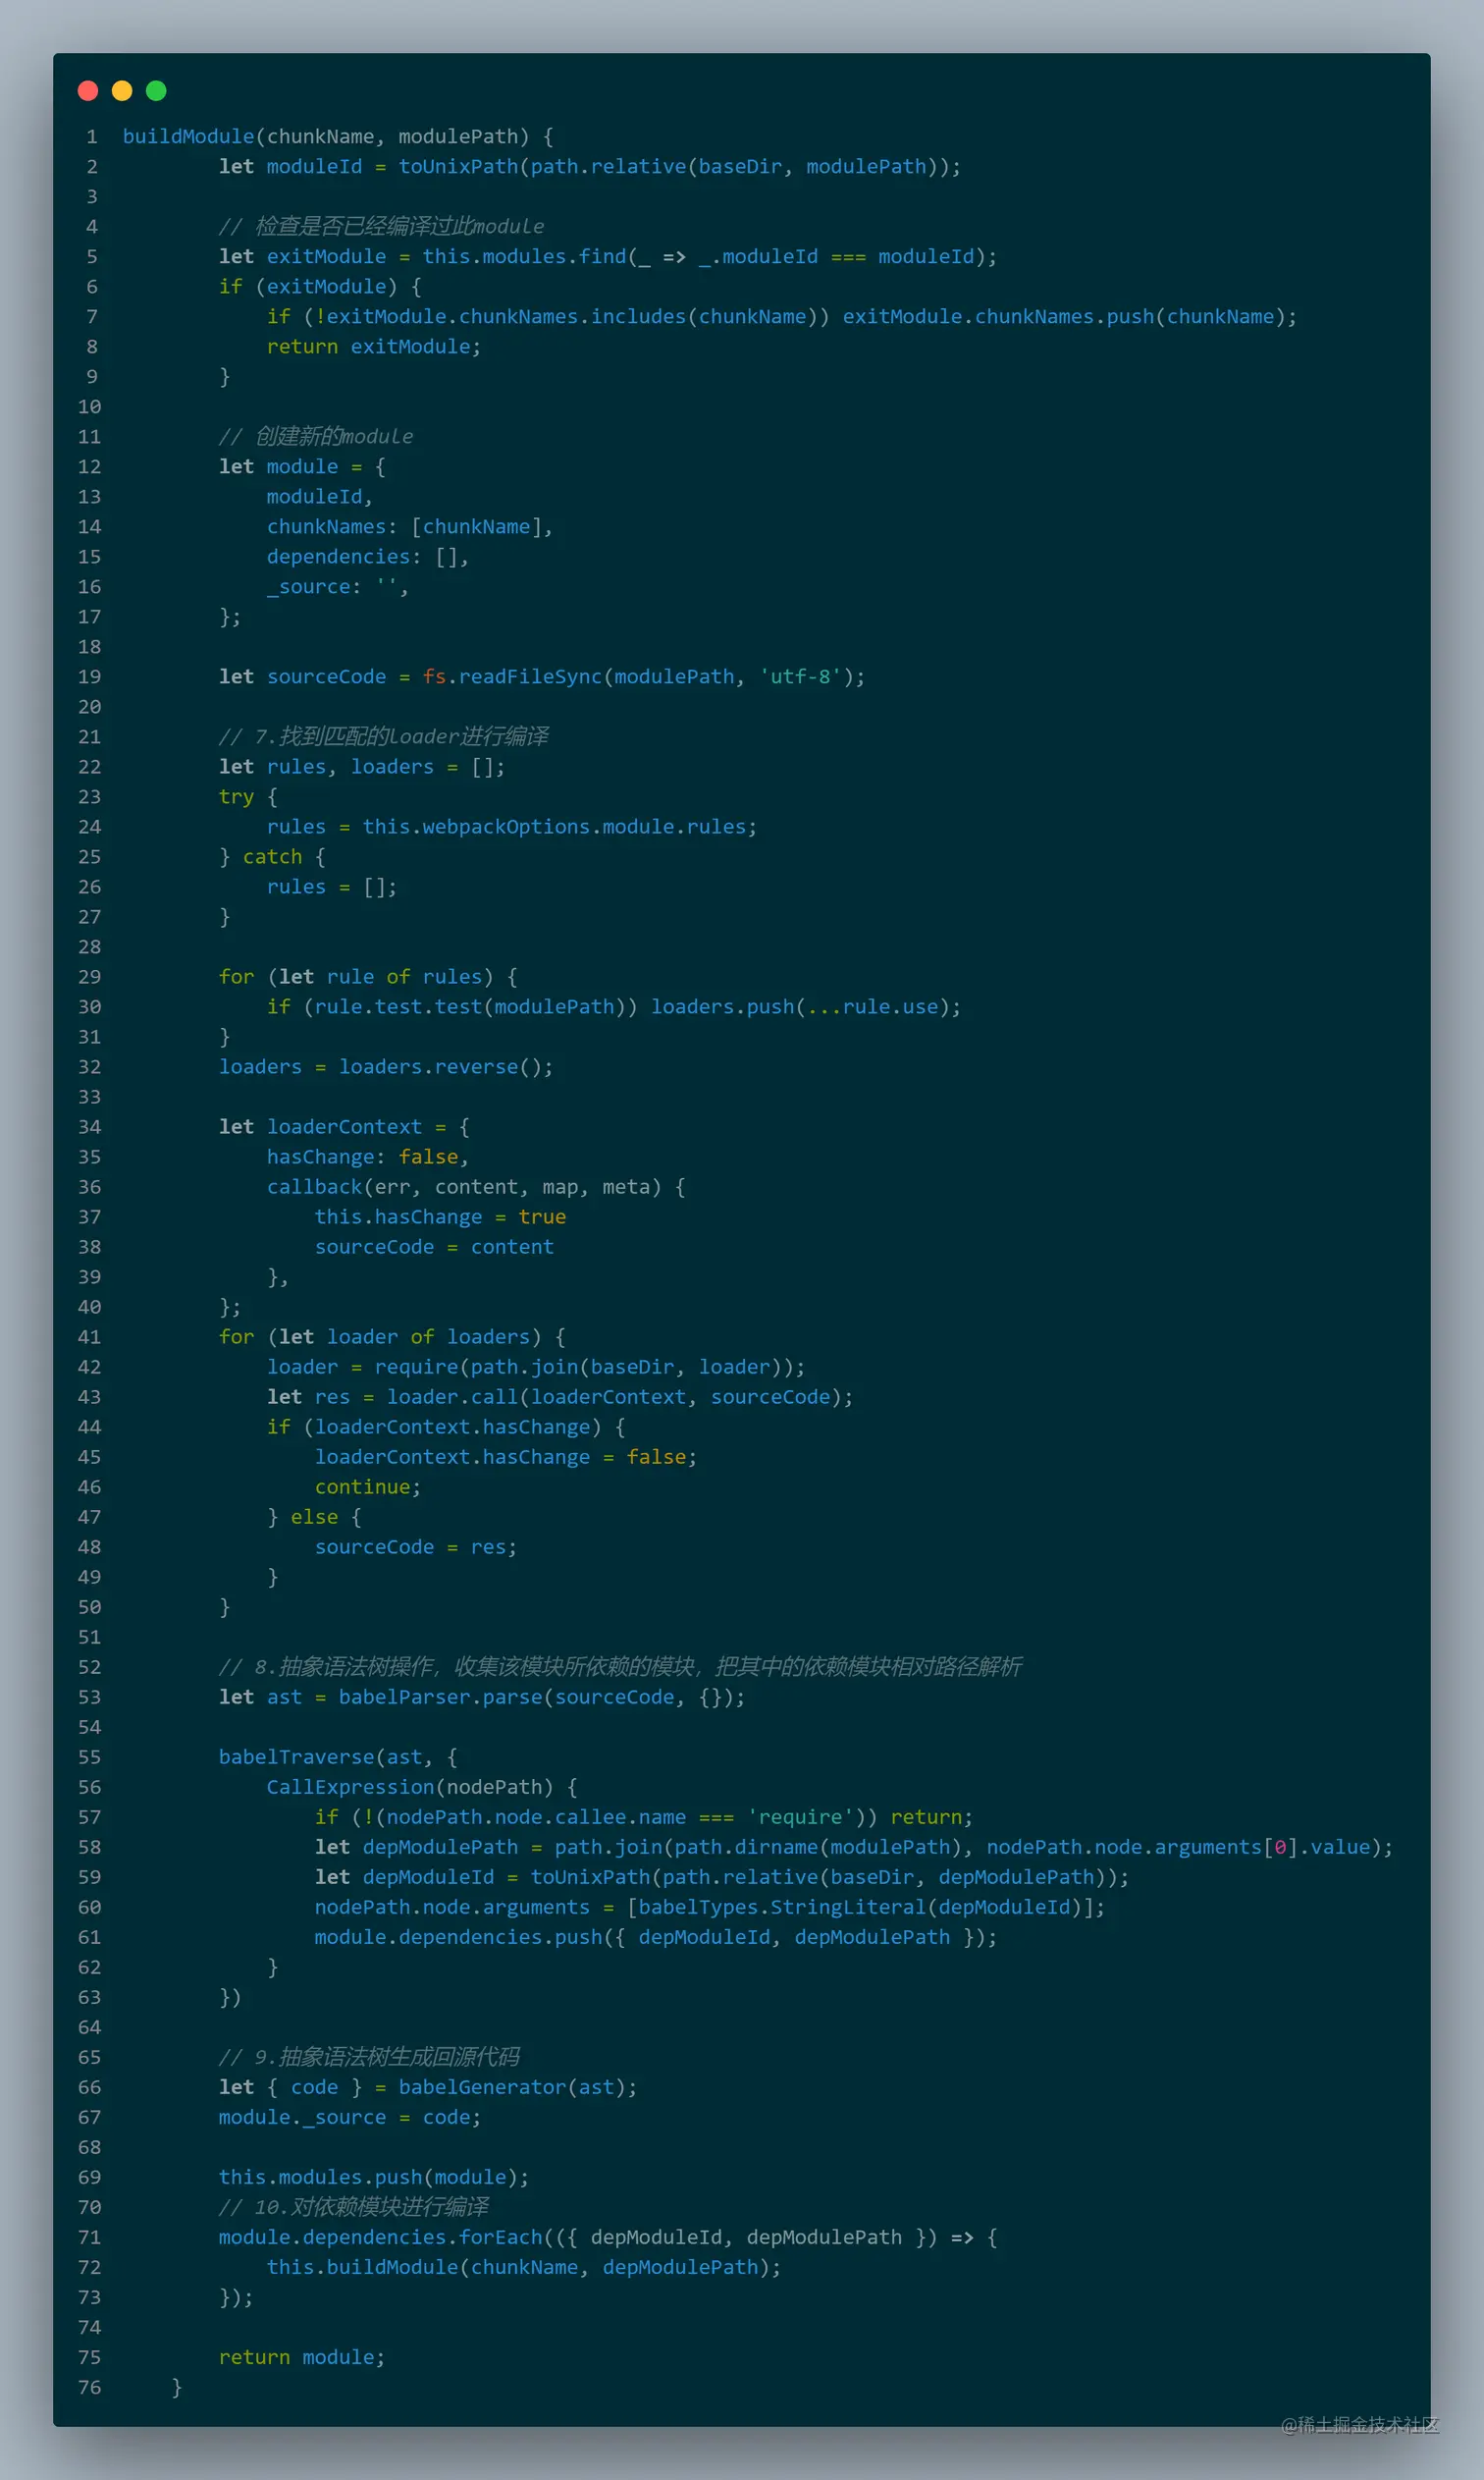
Task: Click the comment '7.找到匹配的loader进行编译'
Action: coord(384,736)
